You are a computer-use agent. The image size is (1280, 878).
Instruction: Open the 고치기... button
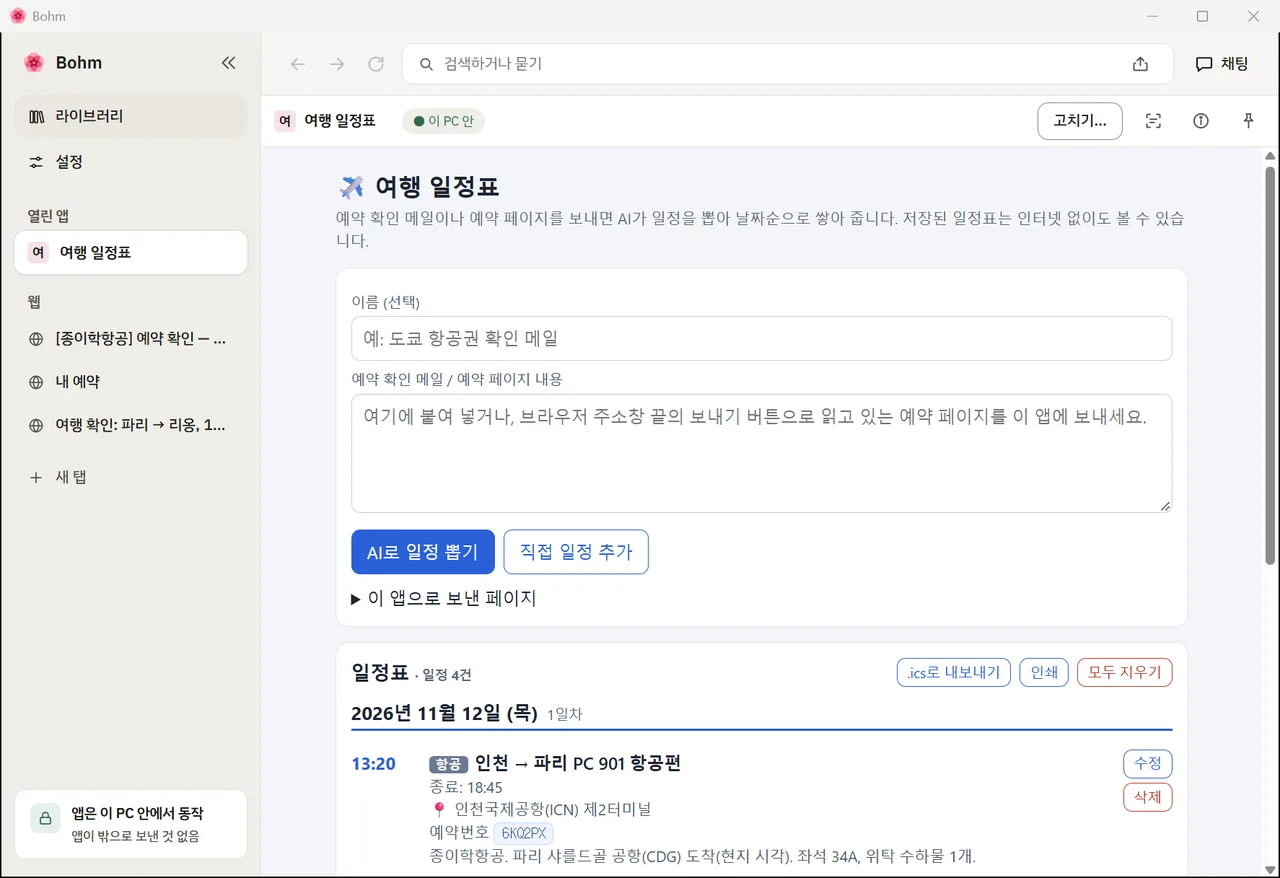(1080, 121)
